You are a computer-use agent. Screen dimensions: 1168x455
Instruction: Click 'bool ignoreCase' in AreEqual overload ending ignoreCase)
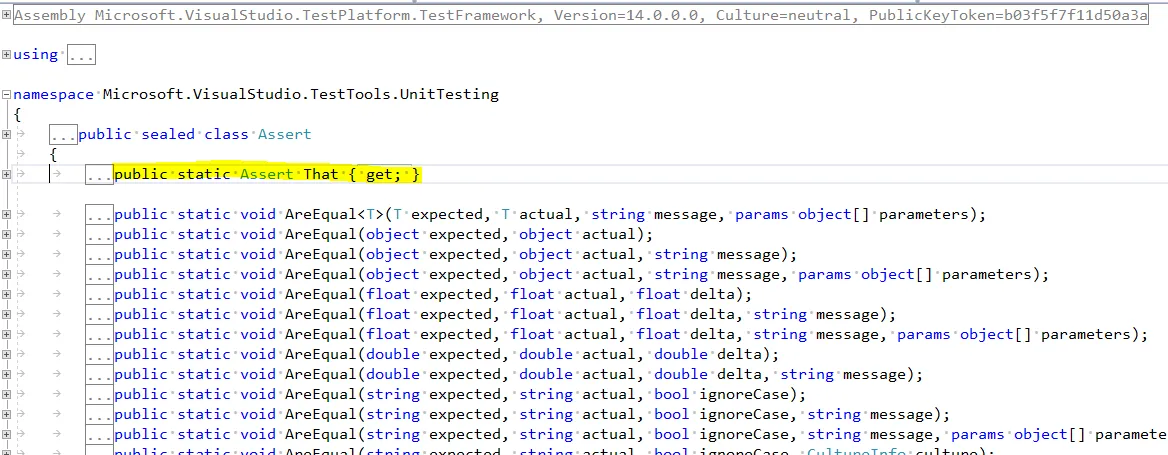click(721, 395)
